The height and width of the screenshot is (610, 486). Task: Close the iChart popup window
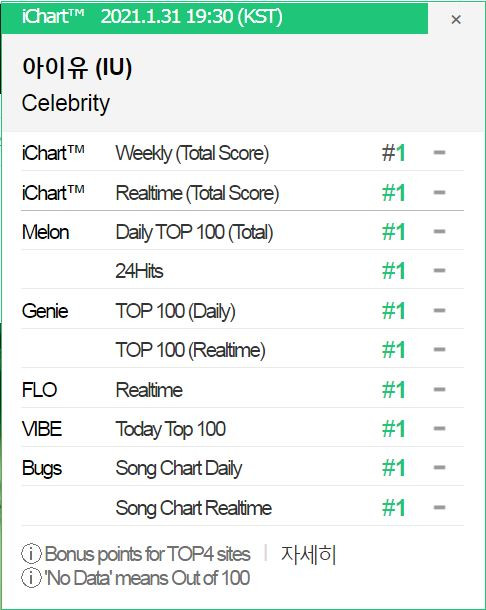click(x=456, y=19)
